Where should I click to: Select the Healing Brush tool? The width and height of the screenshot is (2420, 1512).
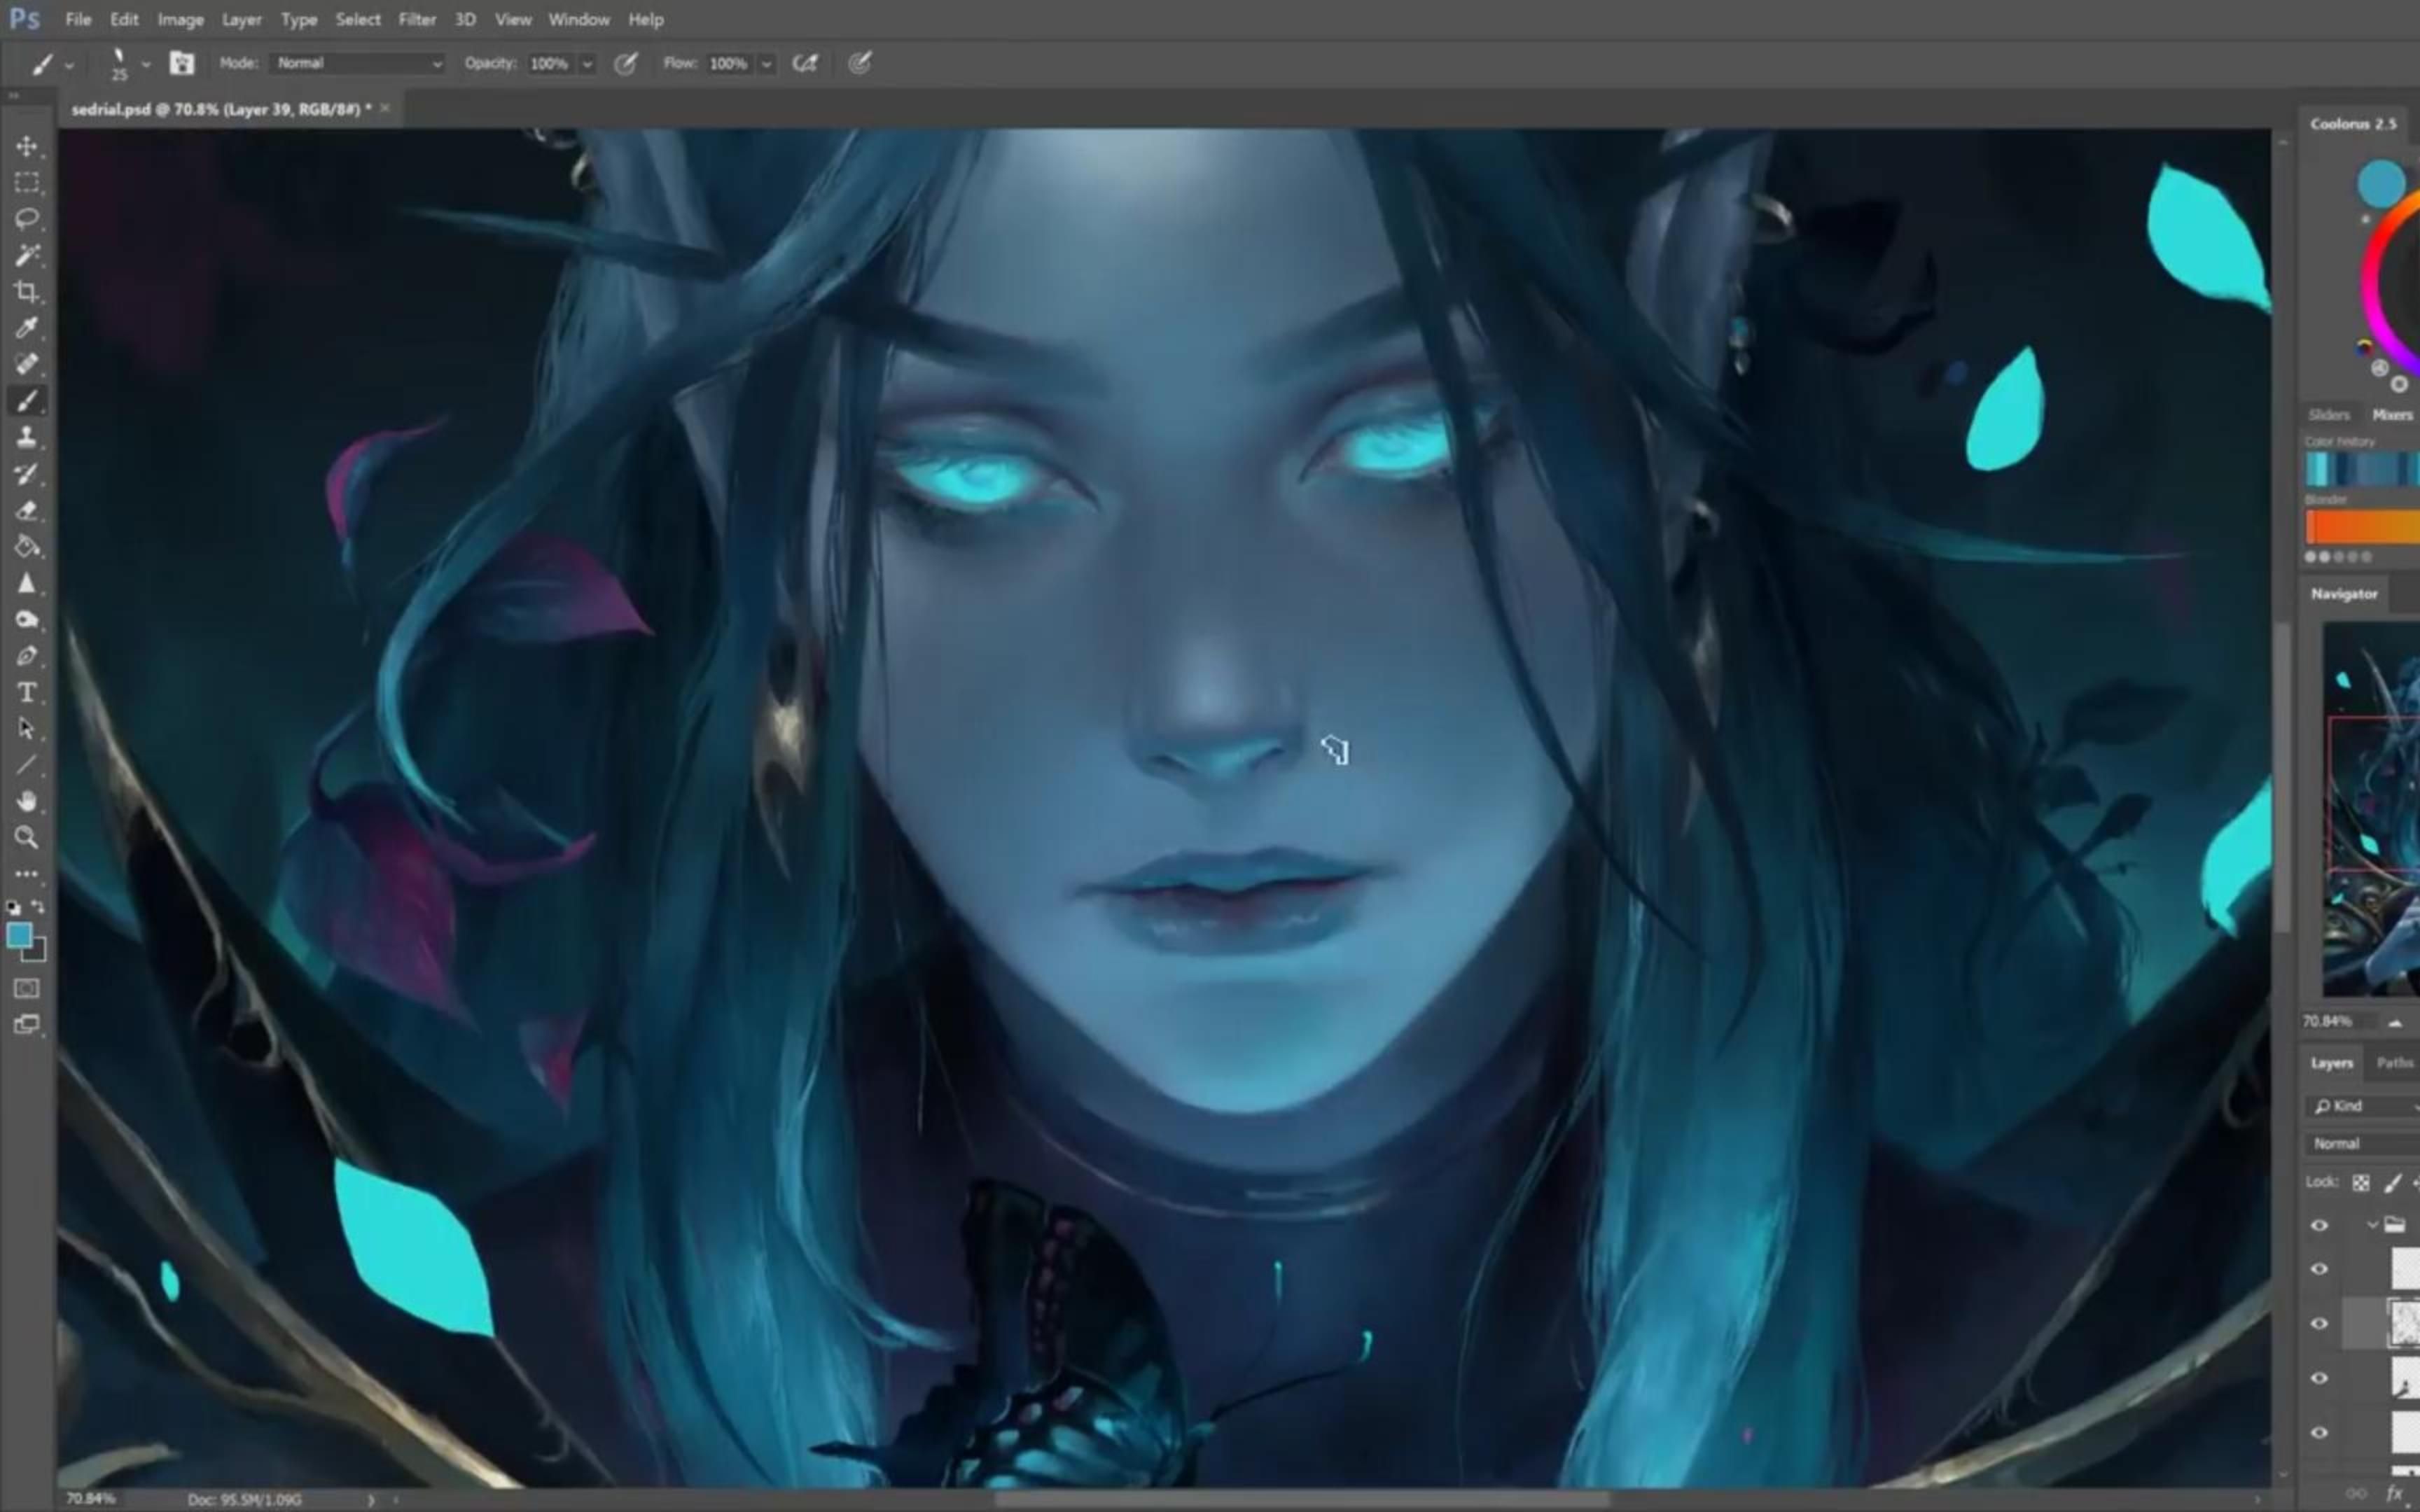(x=27, y=364)
